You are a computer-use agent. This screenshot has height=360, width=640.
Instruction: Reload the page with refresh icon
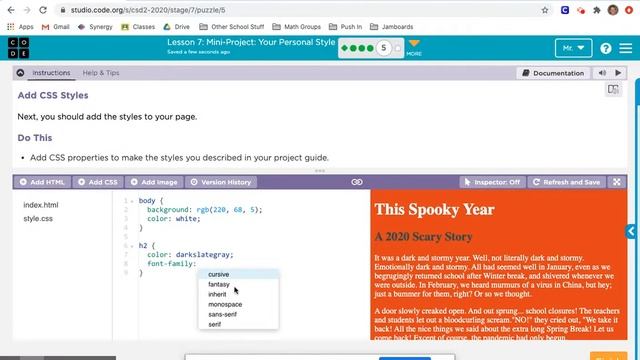coord(43,10)
